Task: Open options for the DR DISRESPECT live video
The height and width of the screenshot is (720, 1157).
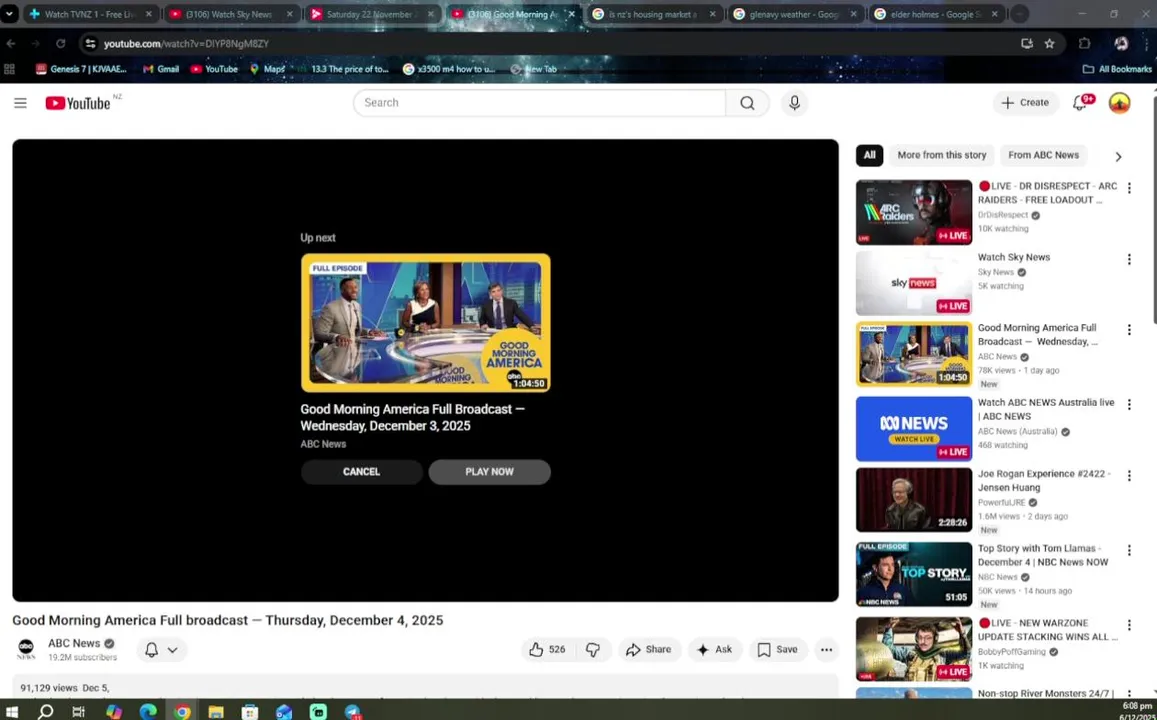Action: click(1129, 188)
